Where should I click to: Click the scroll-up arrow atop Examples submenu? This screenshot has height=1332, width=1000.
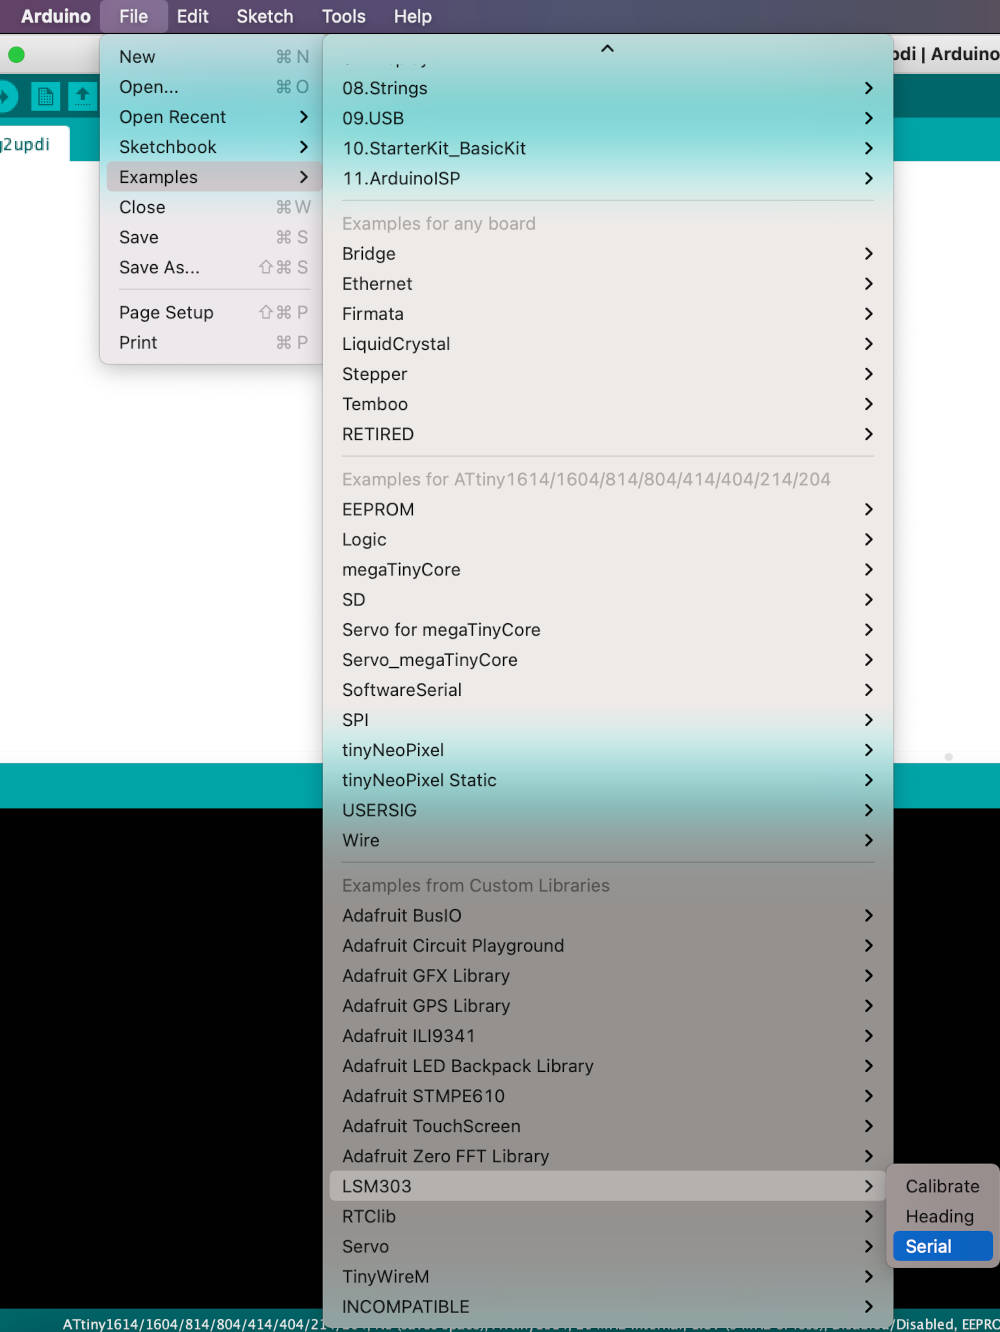tap(607, 48)
